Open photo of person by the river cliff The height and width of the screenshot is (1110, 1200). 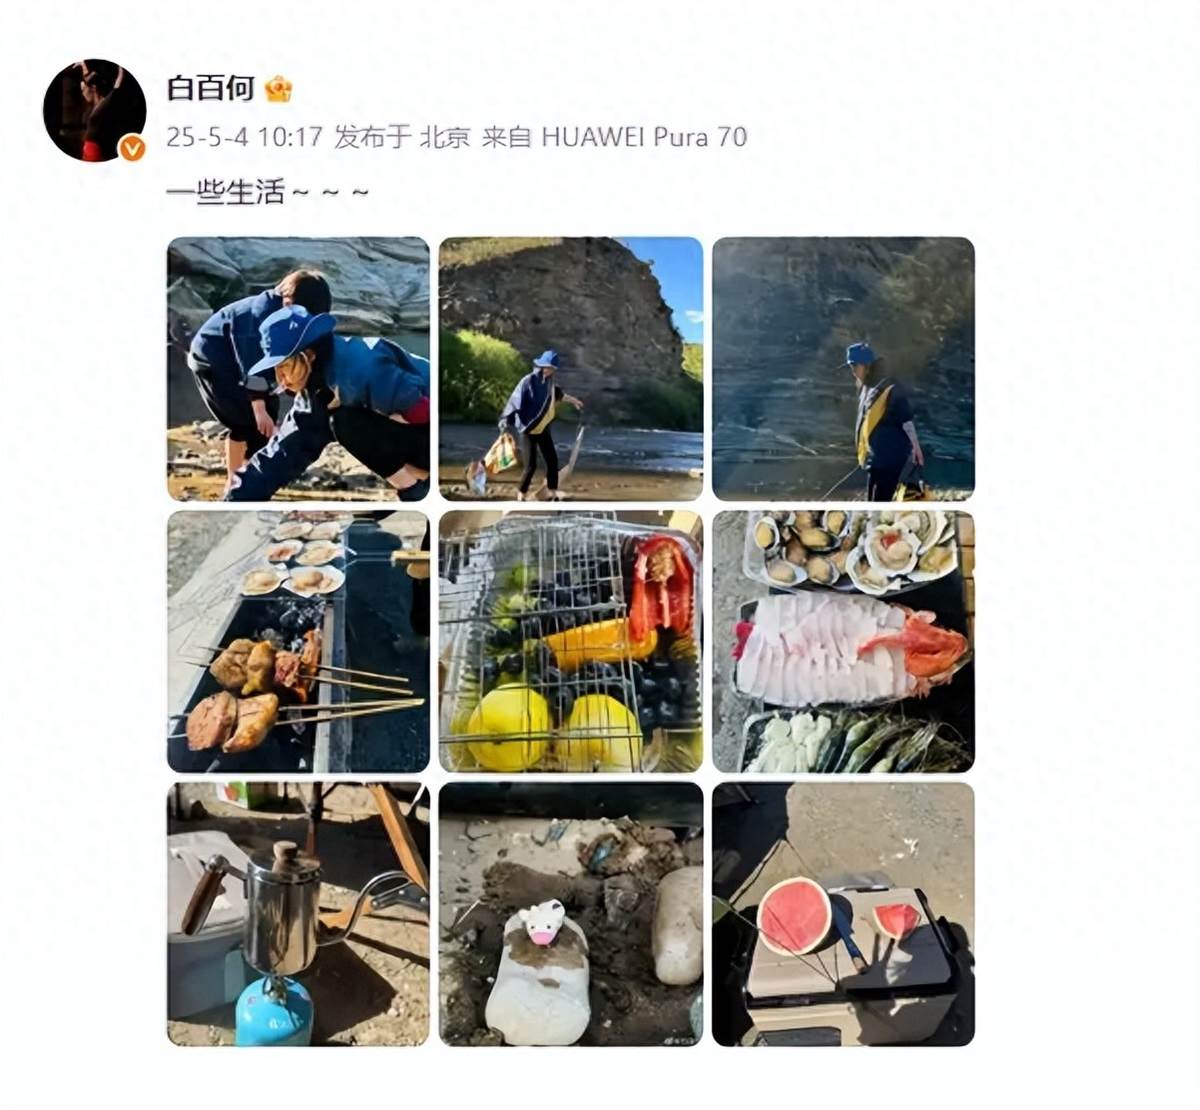point(571,369)
